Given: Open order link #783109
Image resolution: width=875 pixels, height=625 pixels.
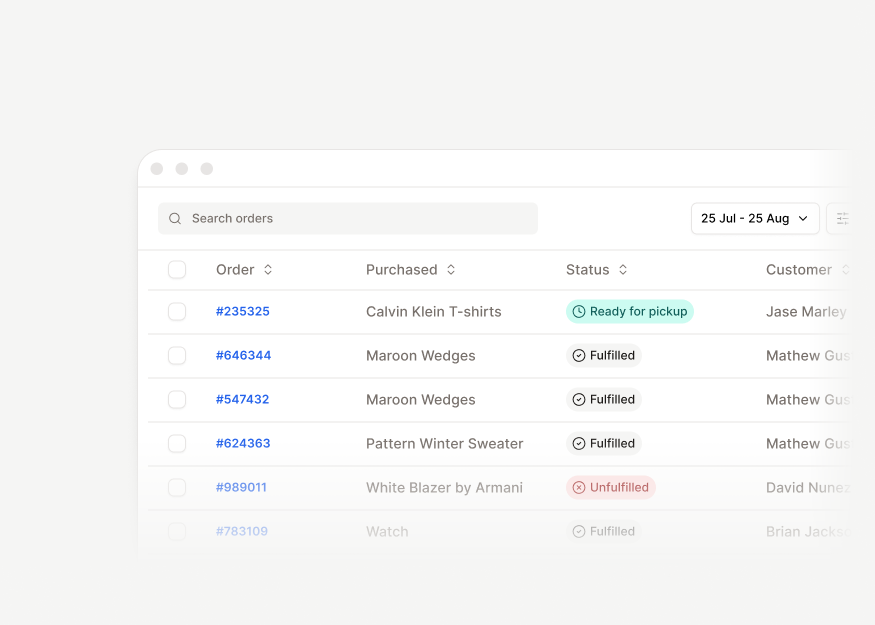Looking at the screenshot, I should [242, 531].
